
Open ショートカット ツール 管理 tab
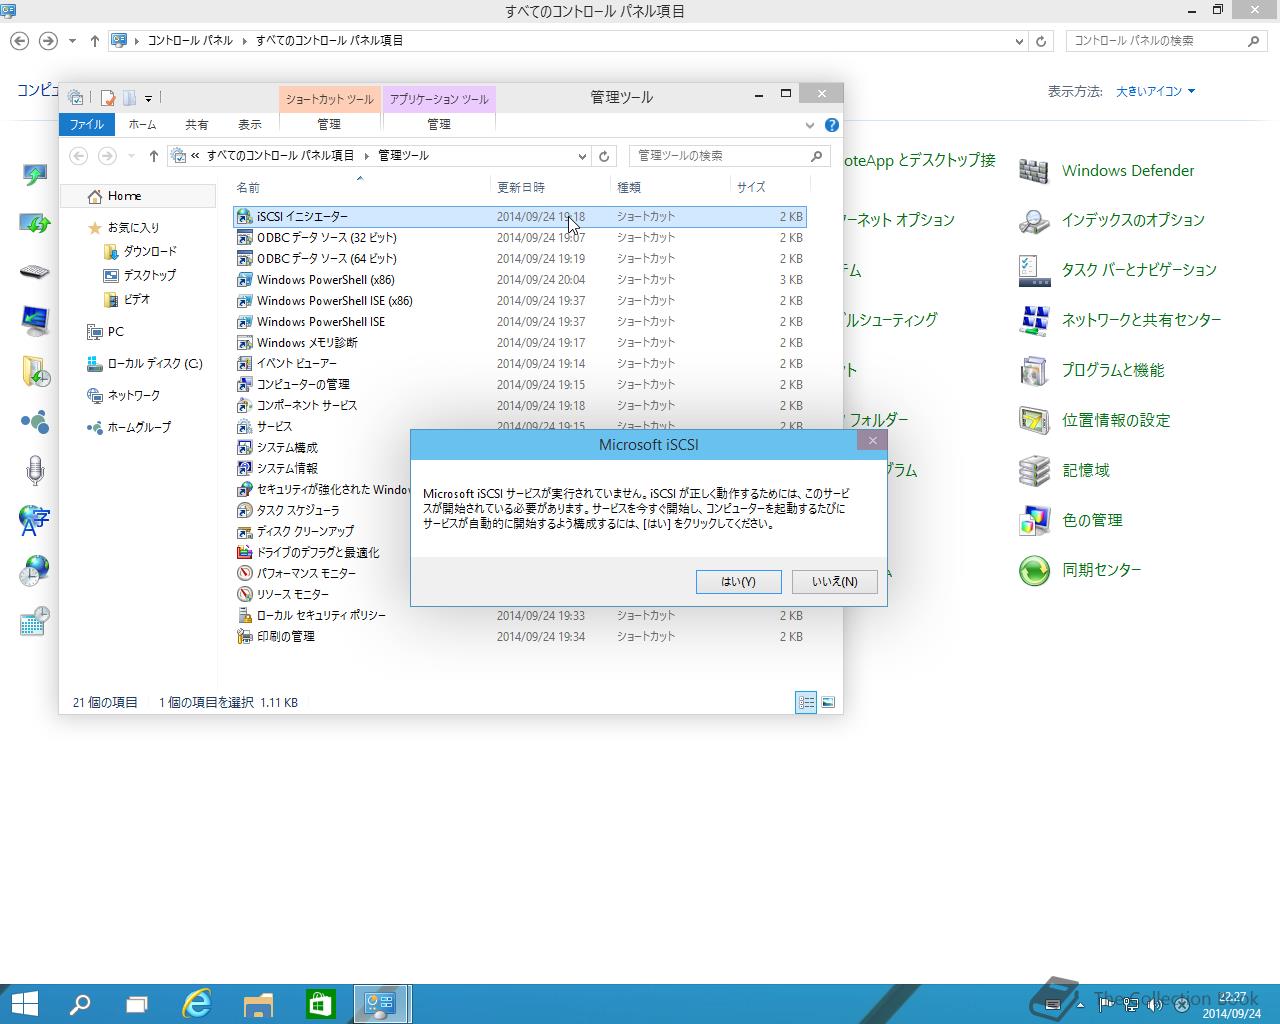329,124
